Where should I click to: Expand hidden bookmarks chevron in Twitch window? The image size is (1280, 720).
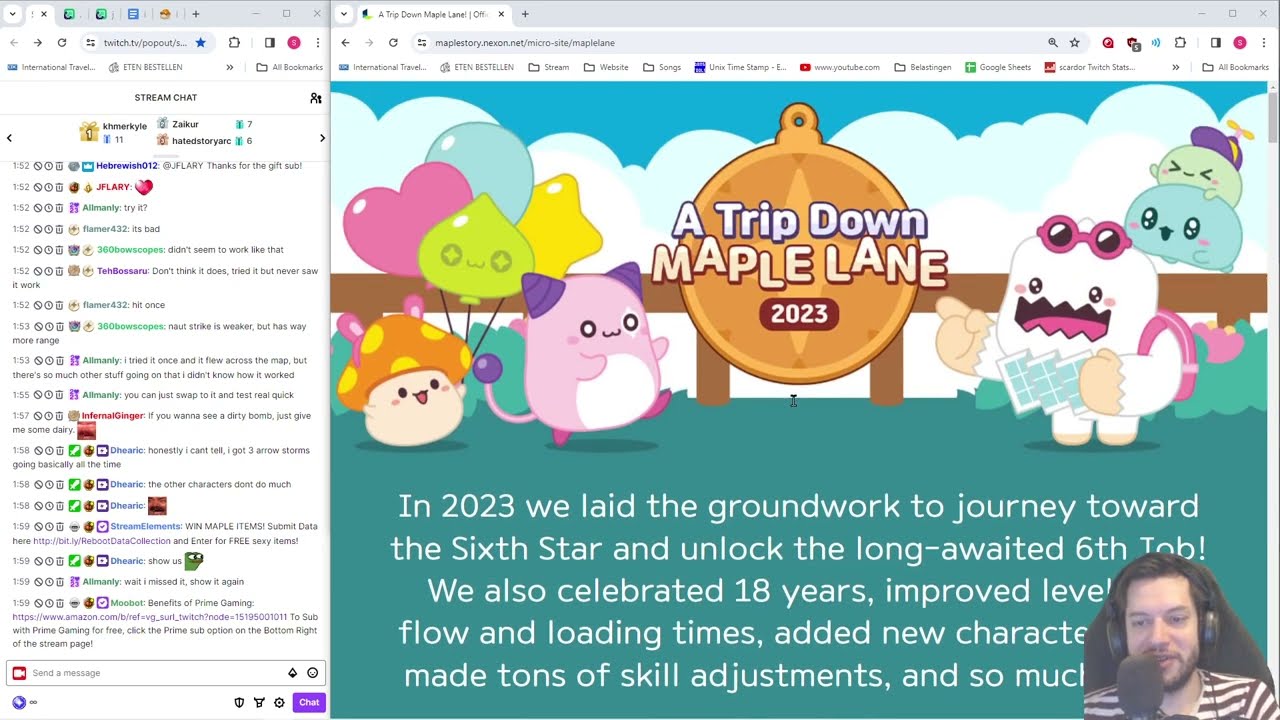[x=229, y=67]
